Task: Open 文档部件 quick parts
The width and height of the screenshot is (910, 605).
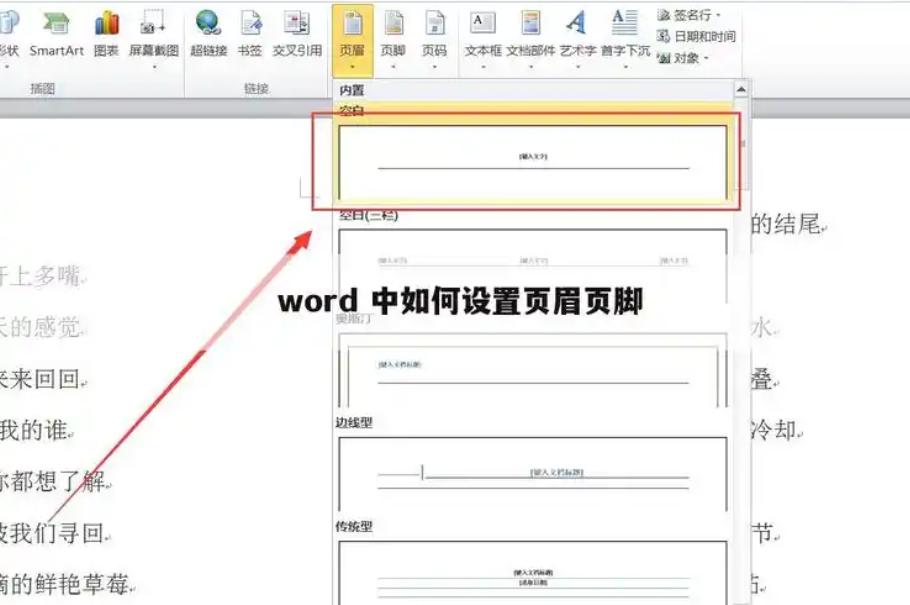Action: (x=530, y=39)
